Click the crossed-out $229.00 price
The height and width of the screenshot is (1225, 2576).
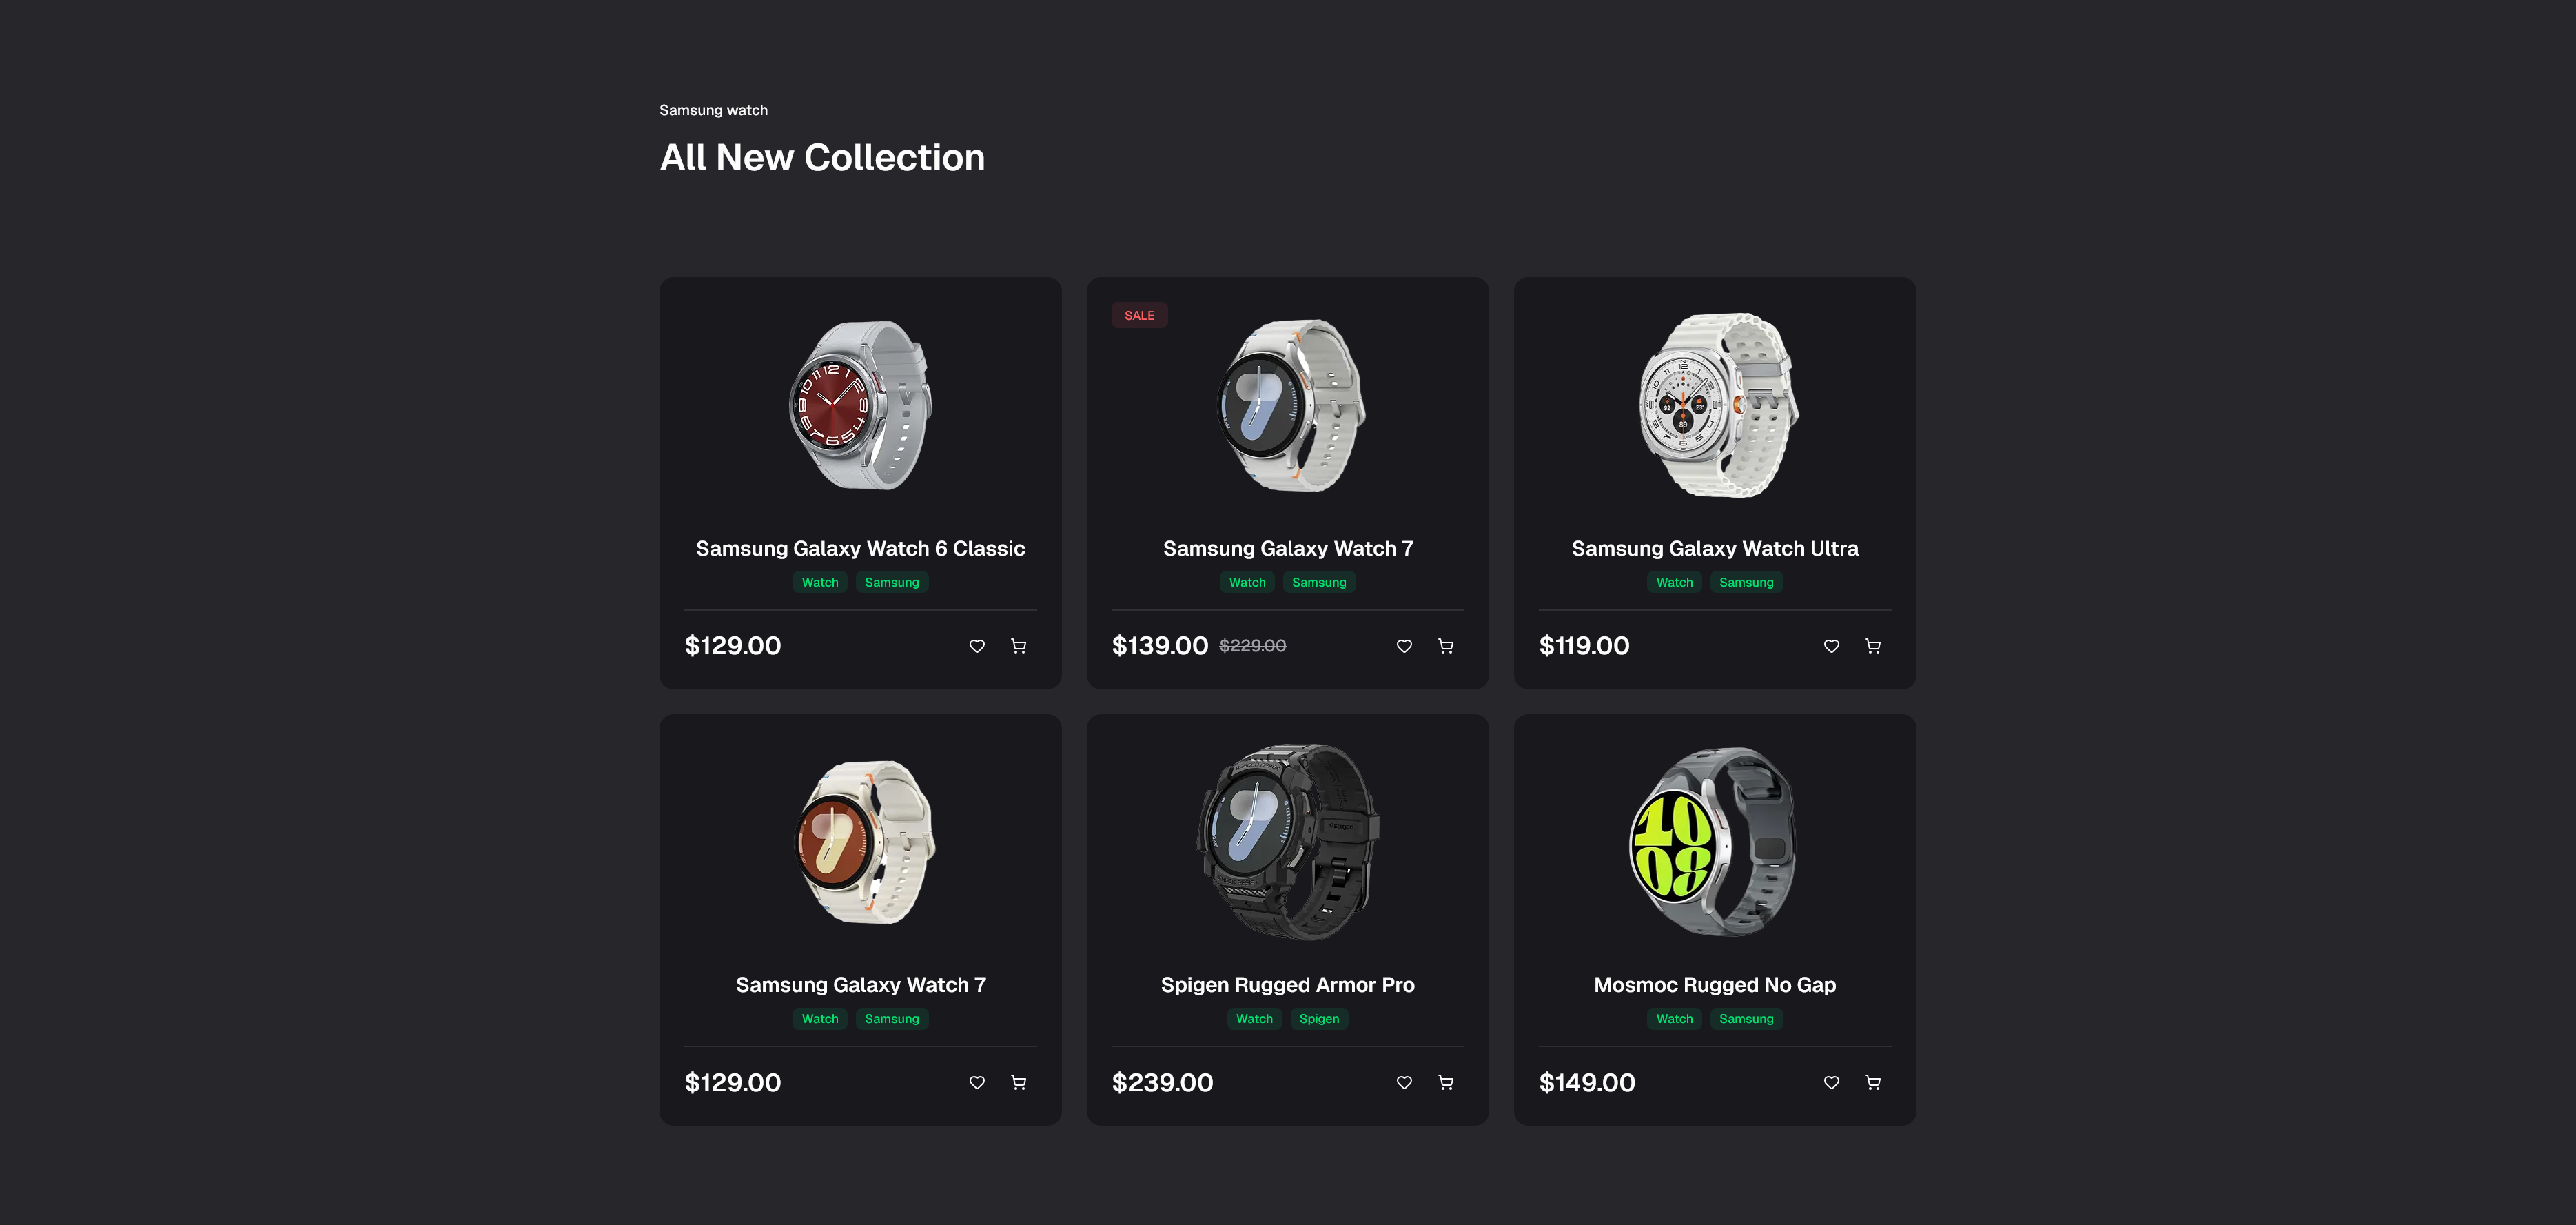(1251, 645)
